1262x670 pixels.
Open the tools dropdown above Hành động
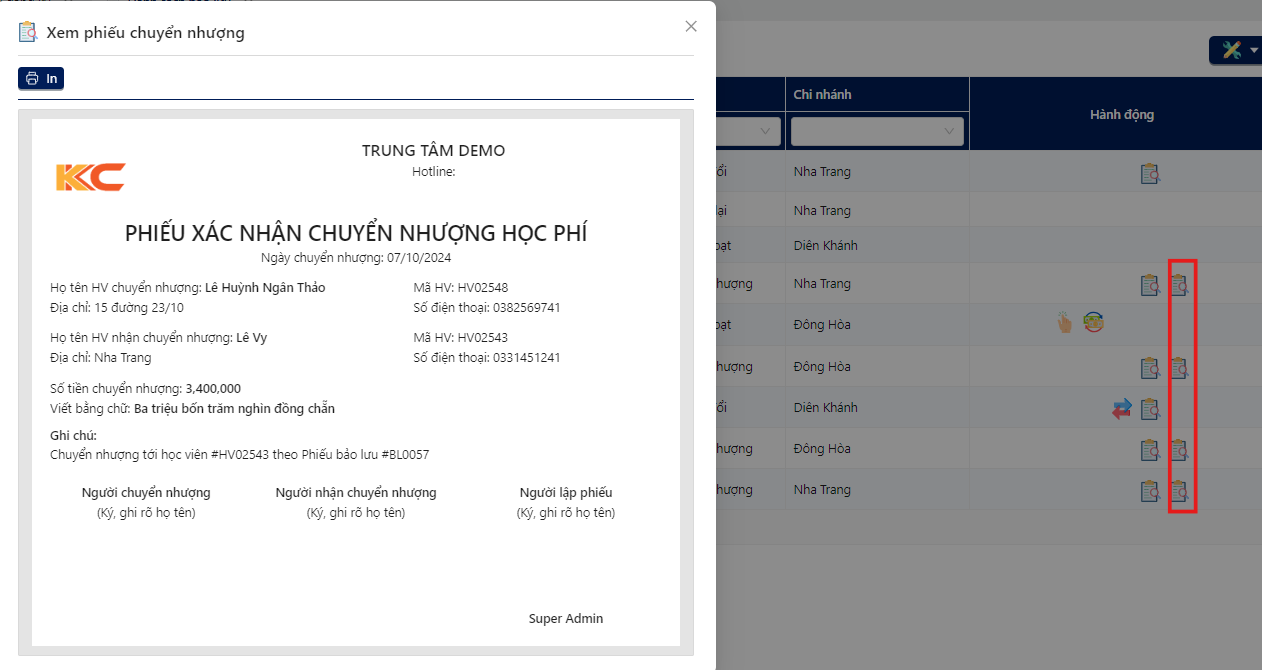point(1237,50)
